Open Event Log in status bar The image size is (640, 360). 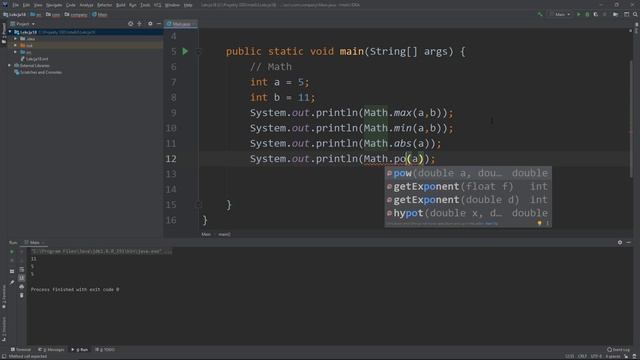(x=618, y=350)
